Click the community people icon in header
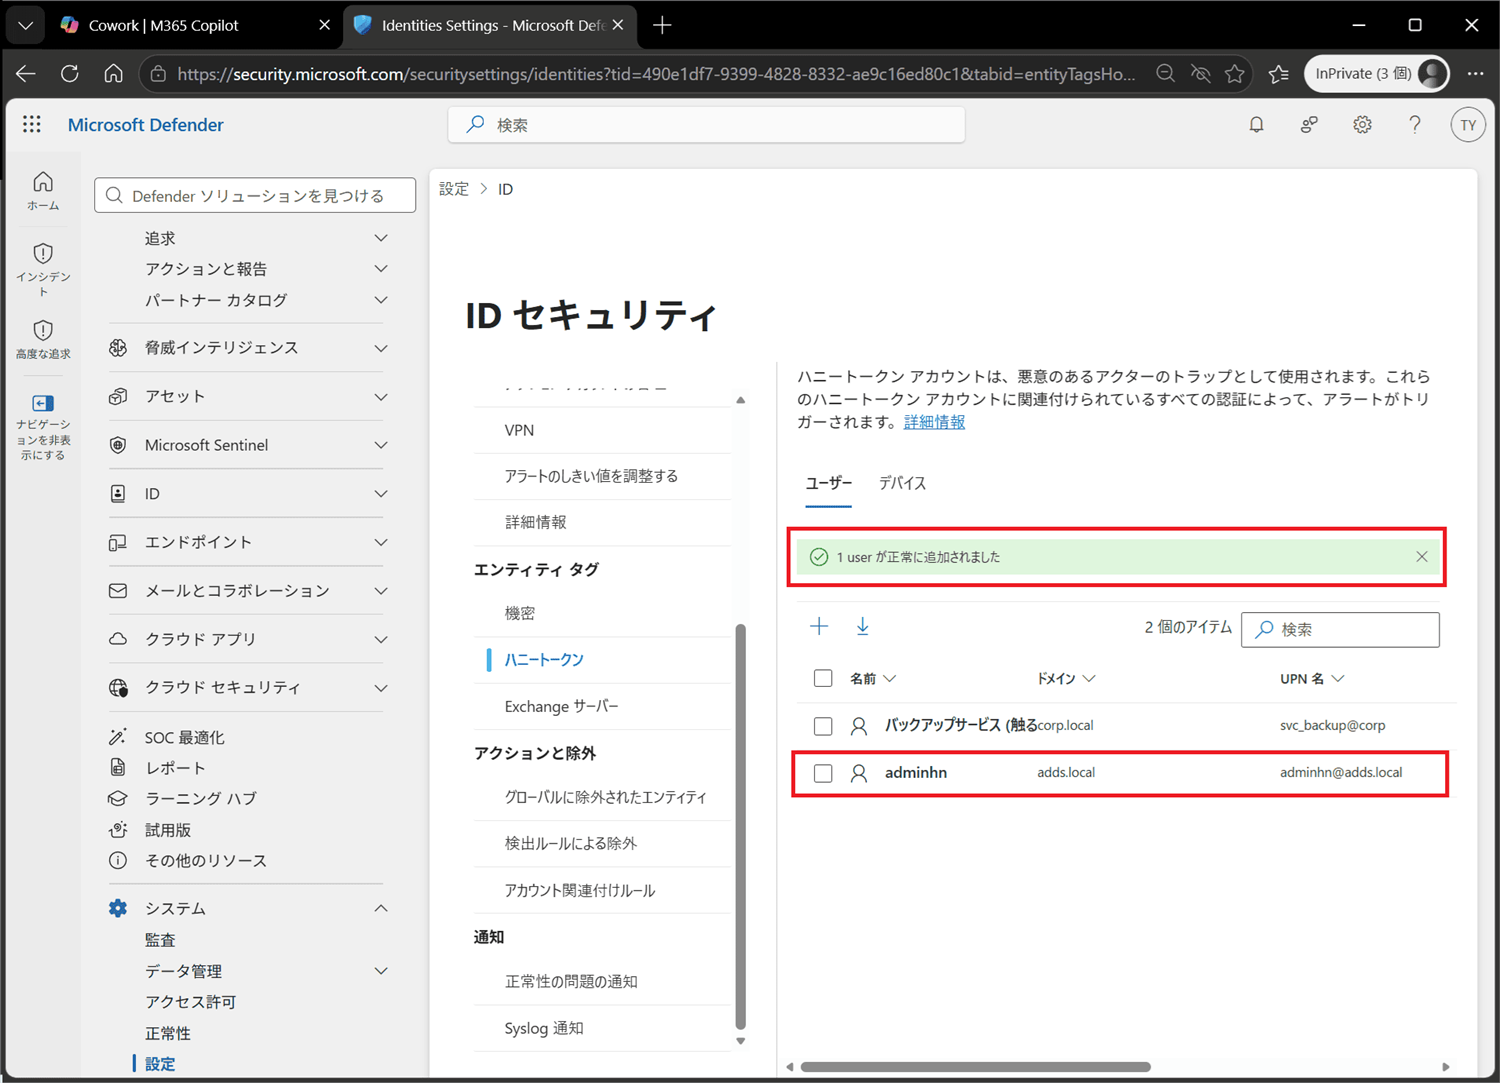Screen dimensions: 1500x1083 pyautogui.click(x=1309, y=125)
